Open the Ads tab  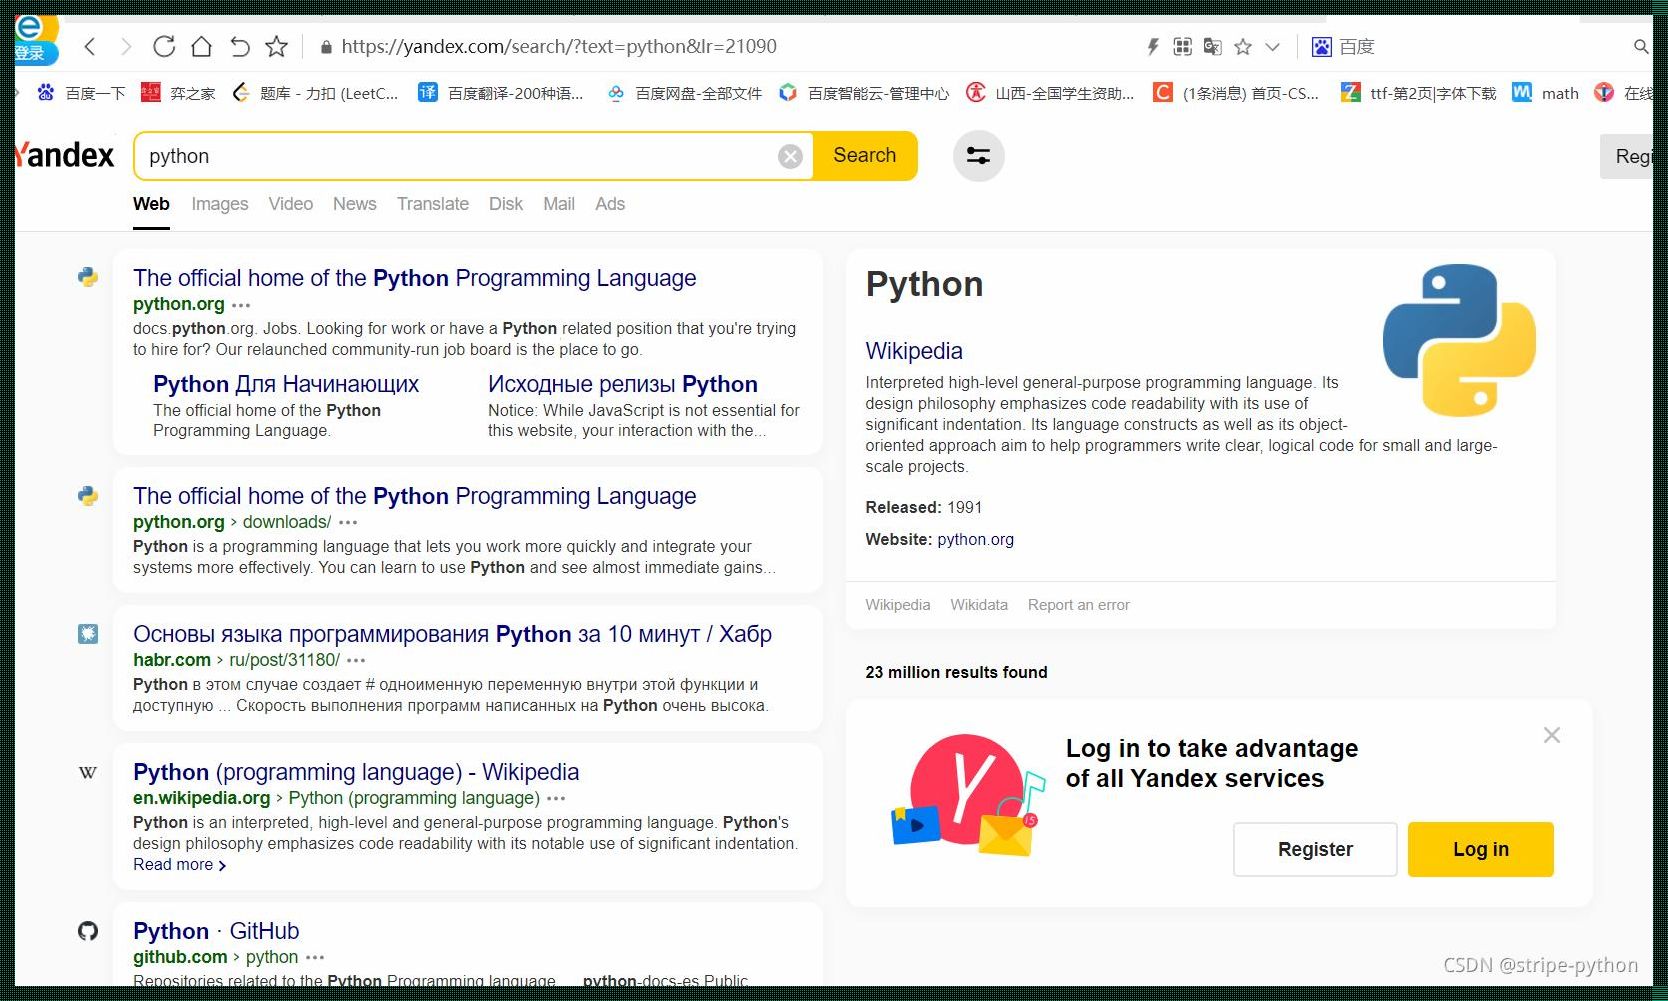(x=610, y=204)
